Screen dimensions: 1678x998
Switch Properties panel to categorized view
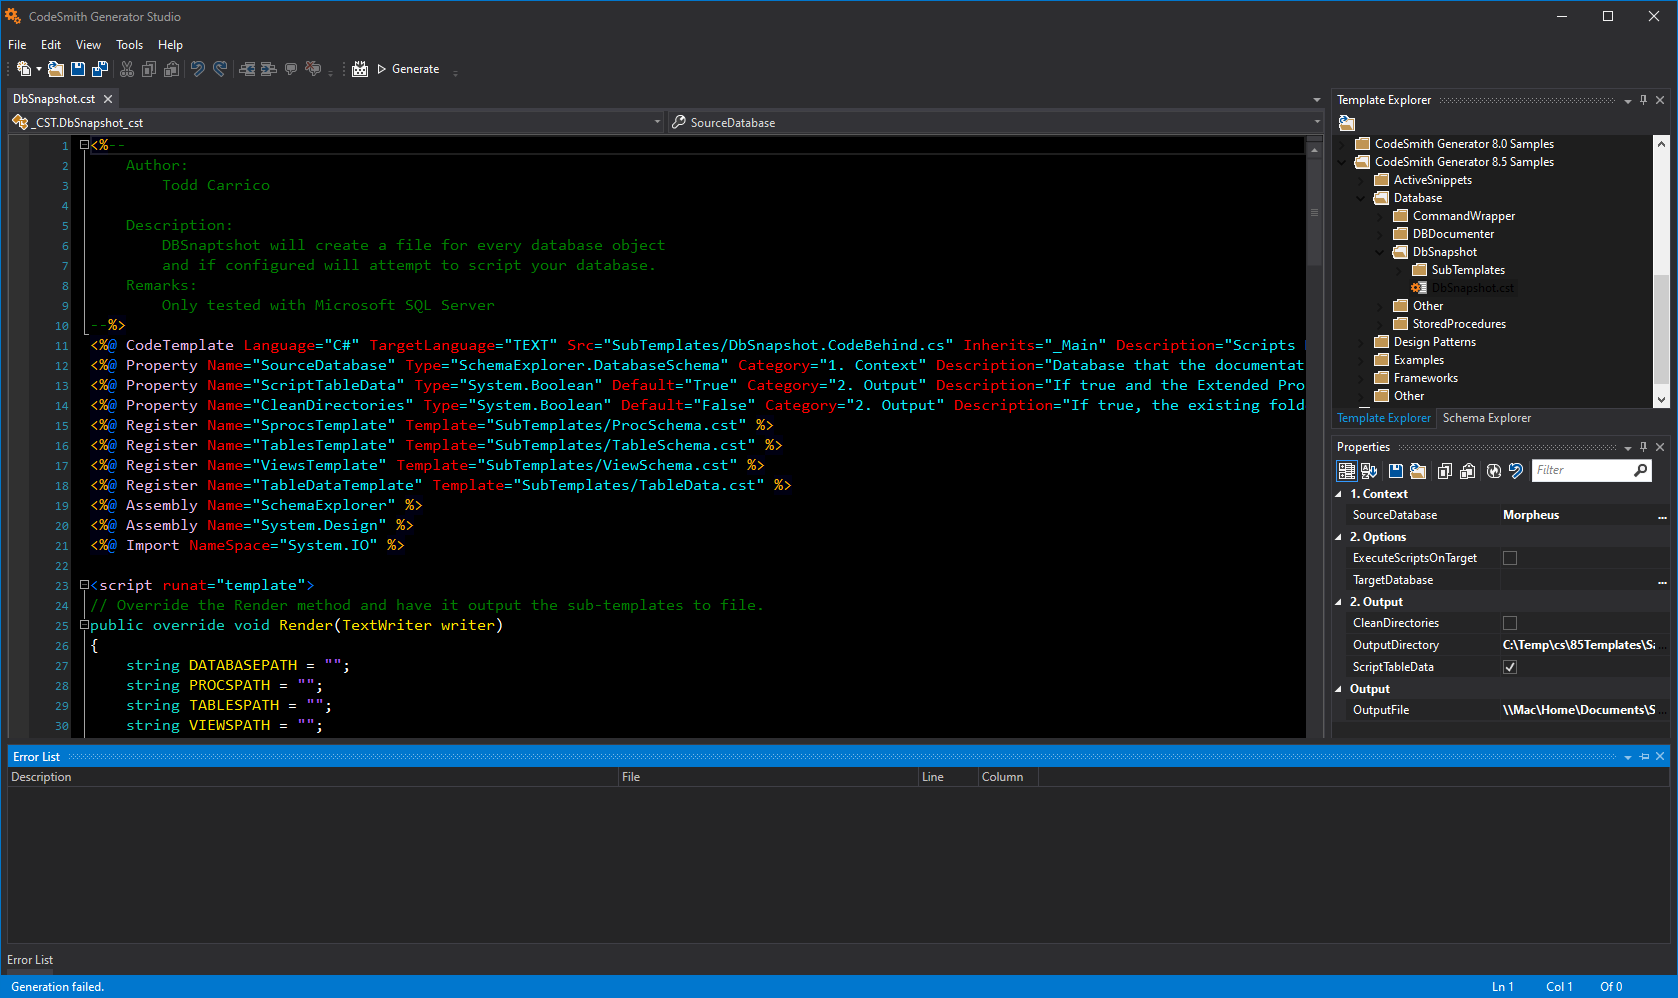click(x=1347, y=470)
